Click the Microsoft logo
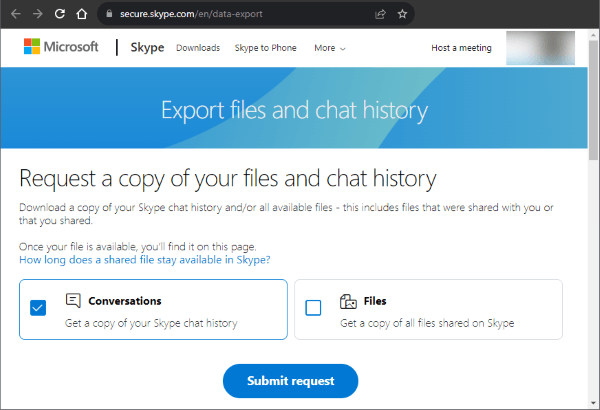Image resolution: width=600 pixels, height=410 pixels. (x=61, y=47)
